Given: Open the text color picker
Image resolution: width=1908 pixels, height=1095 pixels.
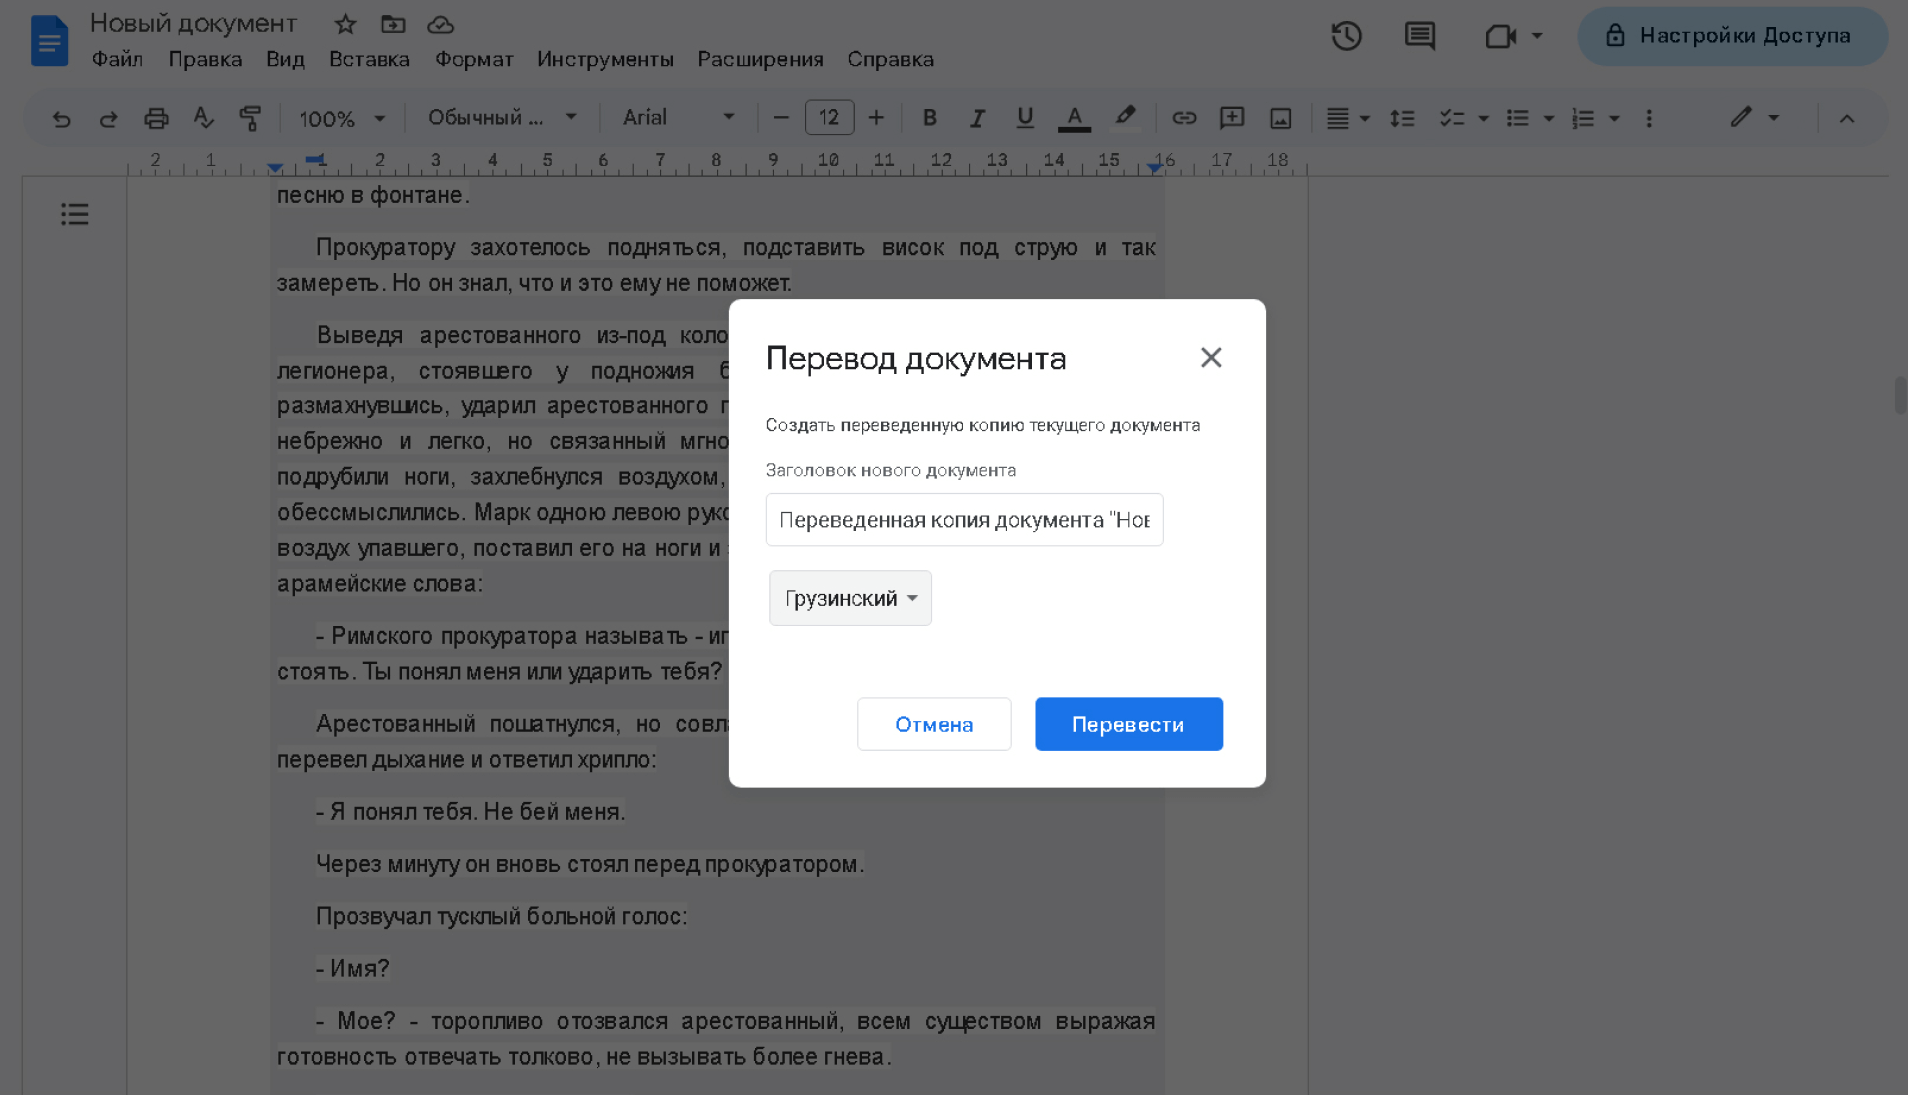Looking at the screenshot, I should point(1074,118).
